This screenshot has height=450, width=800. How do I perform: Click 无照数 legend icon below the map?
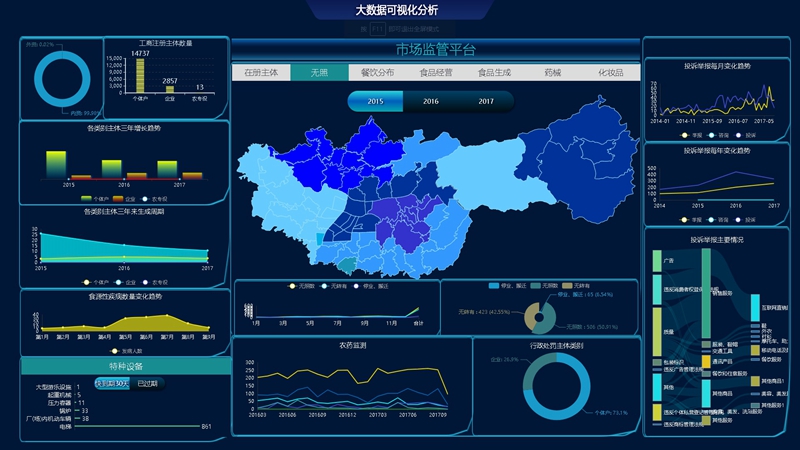point(291,286)
